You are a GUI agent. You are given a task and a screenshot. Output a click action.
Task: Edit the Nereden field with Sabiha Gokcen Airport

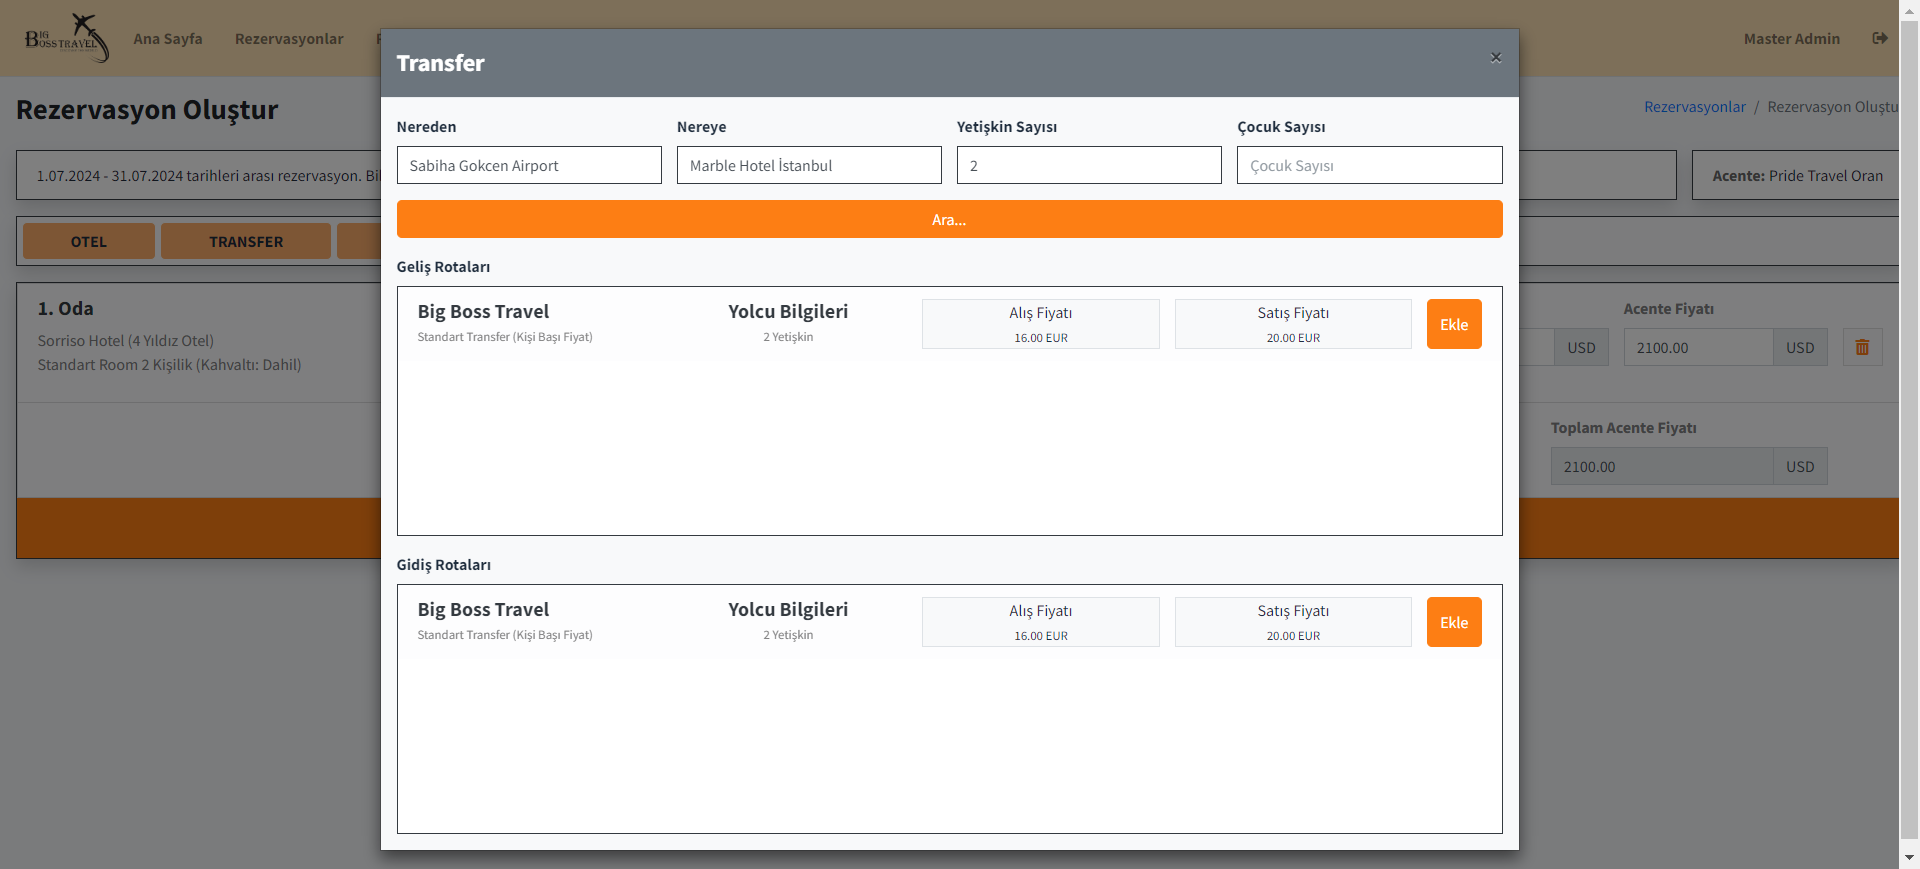(x=529, y=165)
